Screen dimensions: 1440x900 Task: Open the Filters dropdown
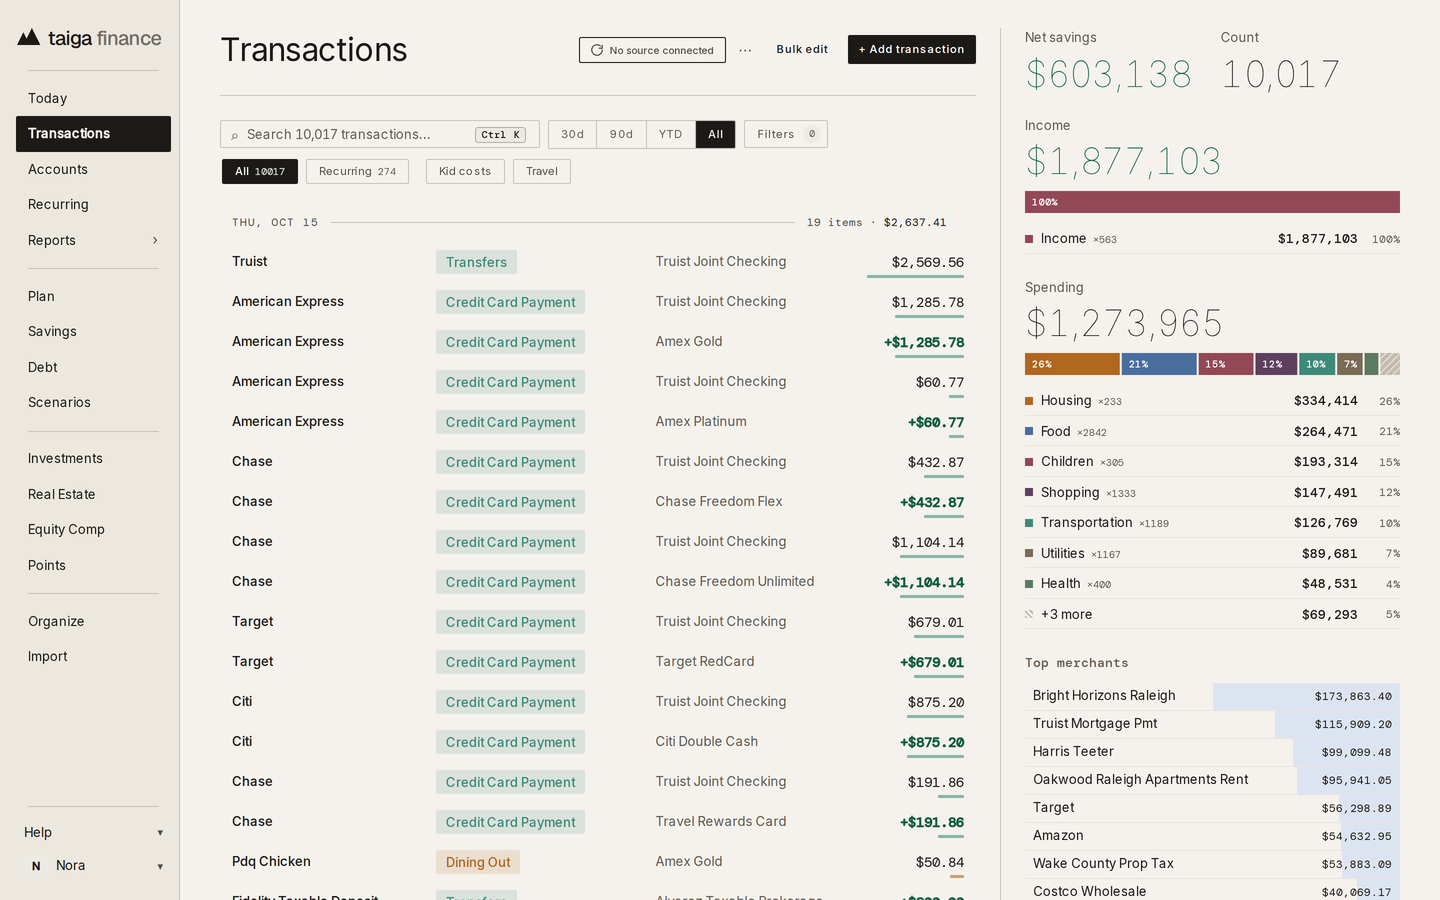coord(786,134)
